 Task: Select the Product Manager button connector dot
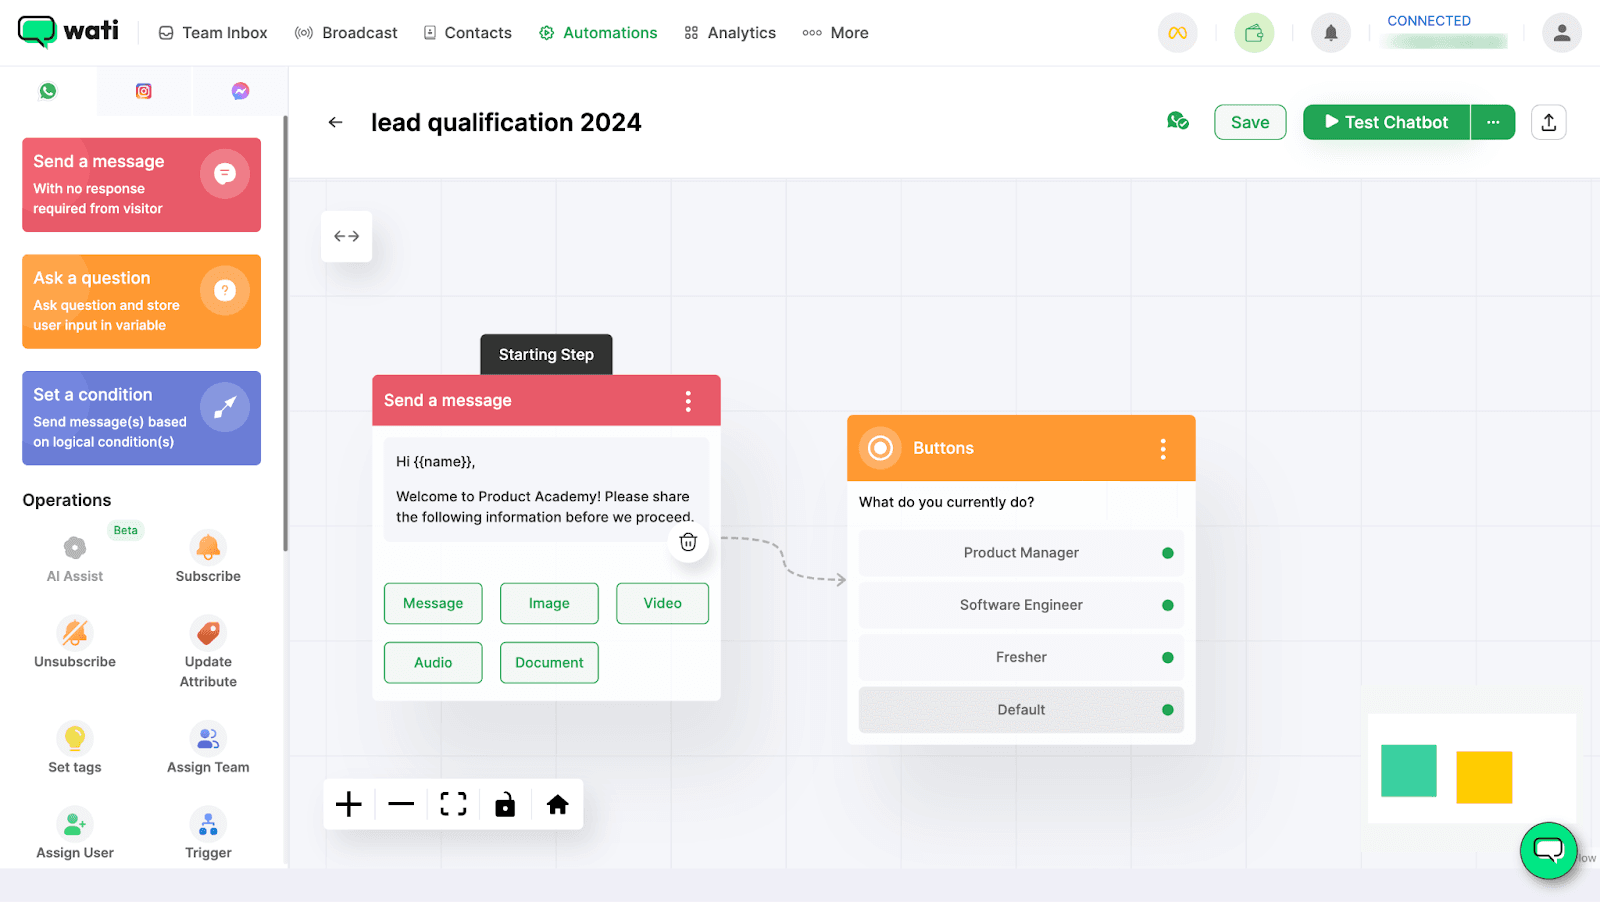(x=1167, y=553)
